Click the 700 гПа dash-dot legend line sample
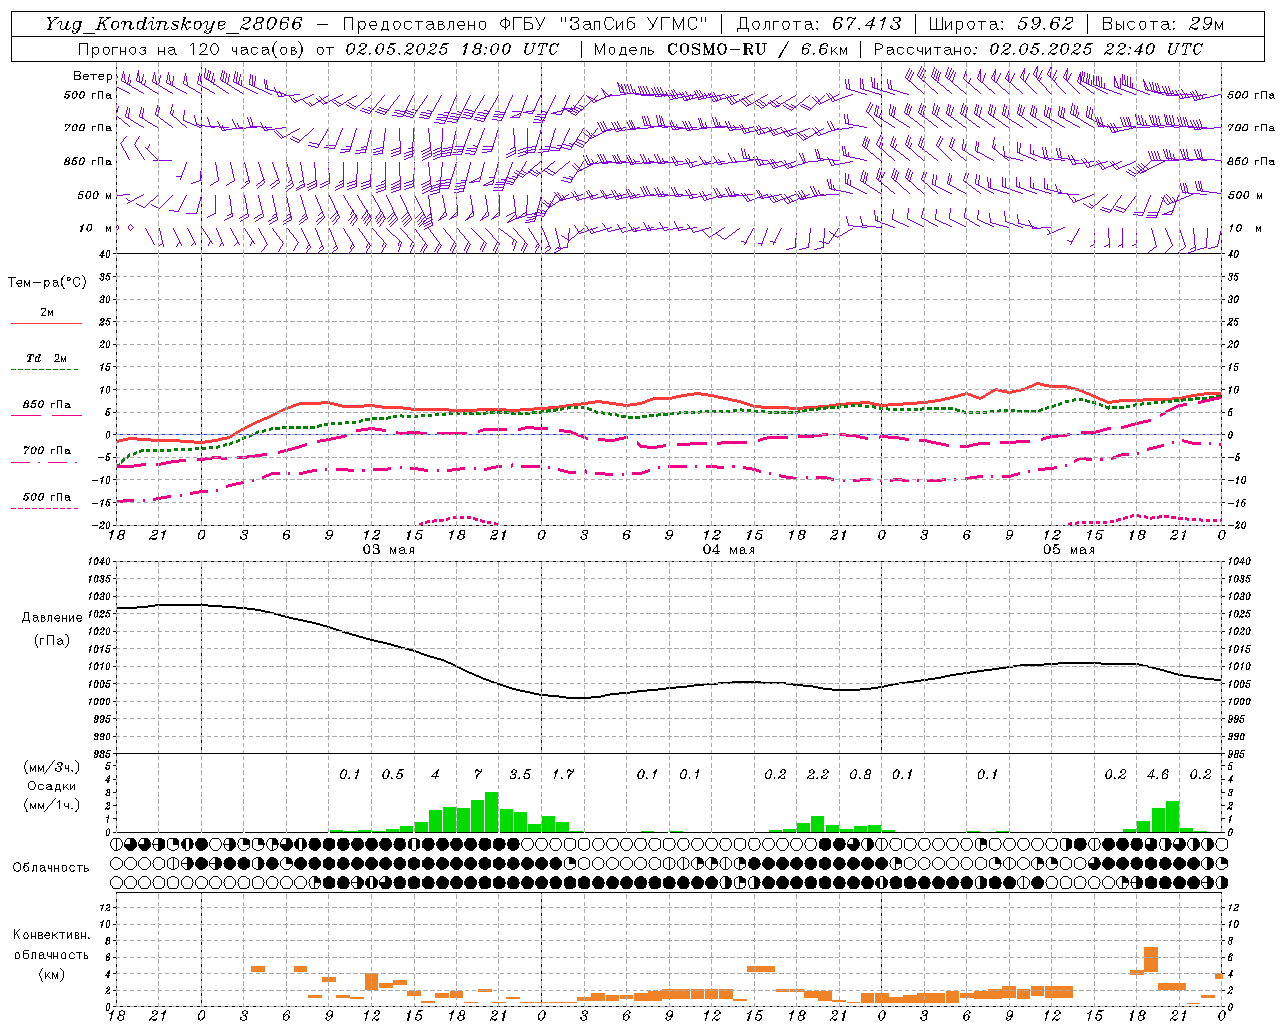This screenshot has height=1024, width=1280. (x=46, y=462)
